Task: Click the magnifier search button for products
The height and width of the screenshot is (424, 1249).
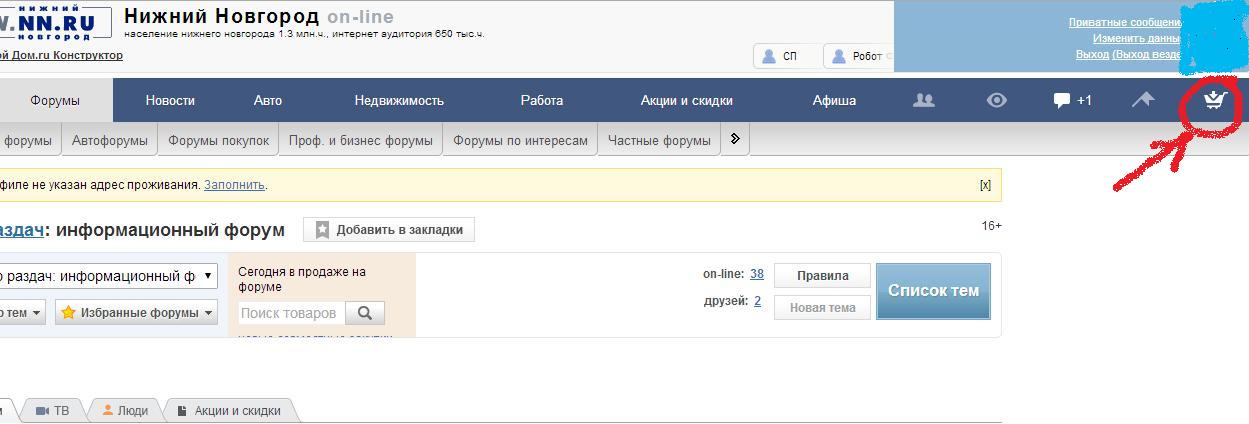Action: (365, 313)
